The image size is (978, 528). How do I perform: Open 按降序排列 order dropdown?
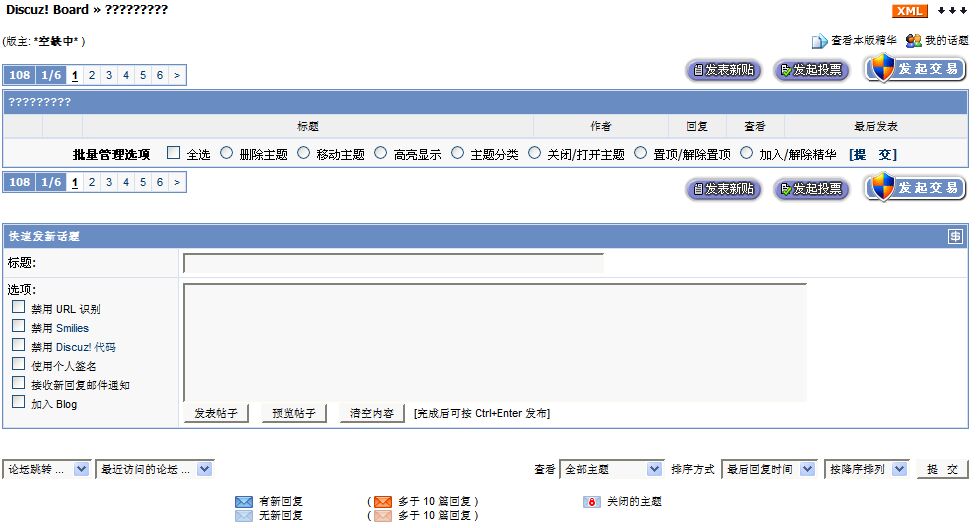[866, 469]
